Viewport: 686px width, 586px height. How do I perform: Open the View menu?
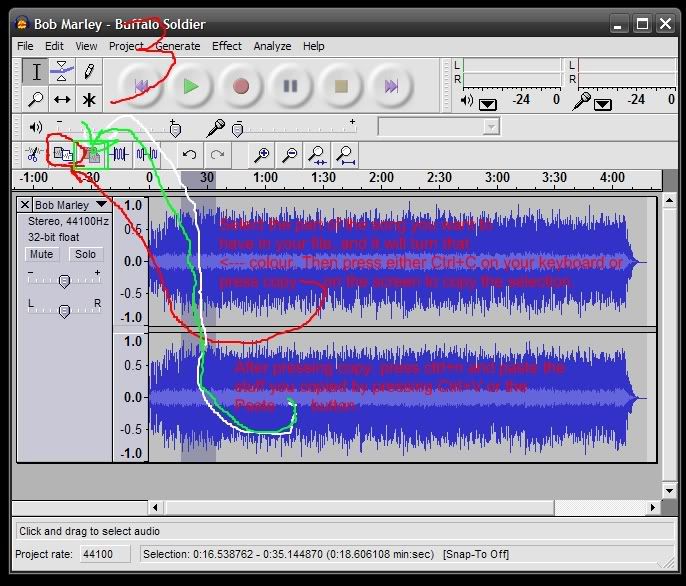point(86,46)
